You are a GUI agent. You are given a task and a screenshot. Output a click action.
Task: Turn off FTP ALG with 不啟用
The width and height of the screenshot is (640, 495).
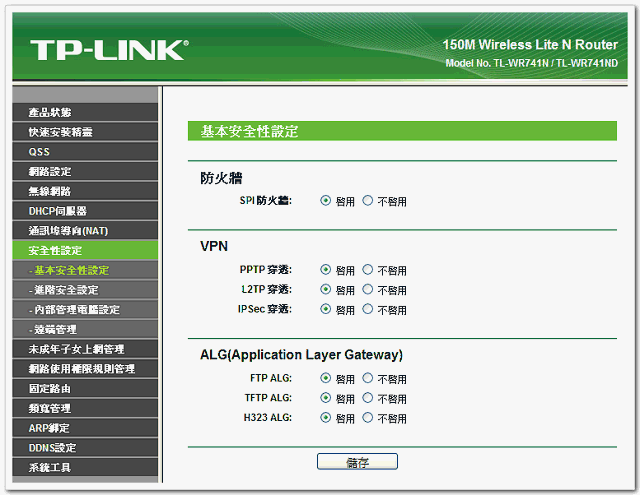coord(368,379)
